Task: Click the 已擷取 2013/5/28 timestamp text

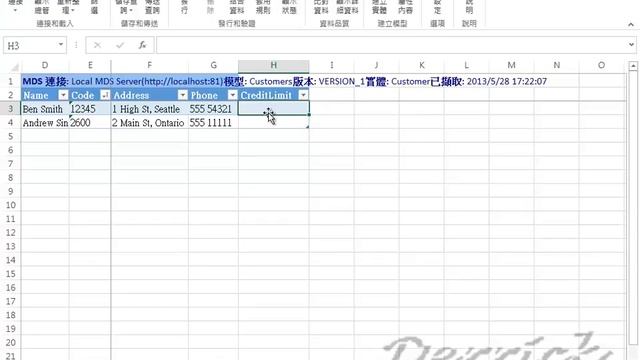Action: click(489, 81)
